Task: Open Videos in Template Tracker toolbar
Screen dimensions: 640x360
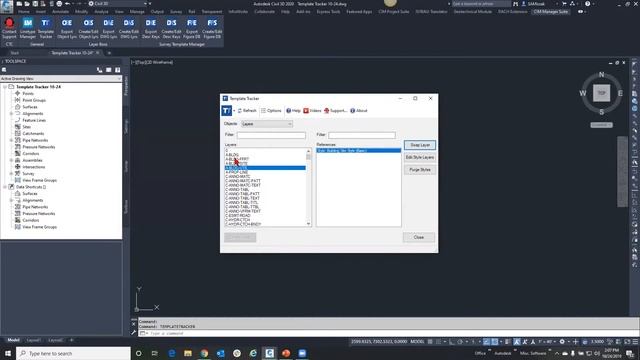Action: click(x=312, y=111)
